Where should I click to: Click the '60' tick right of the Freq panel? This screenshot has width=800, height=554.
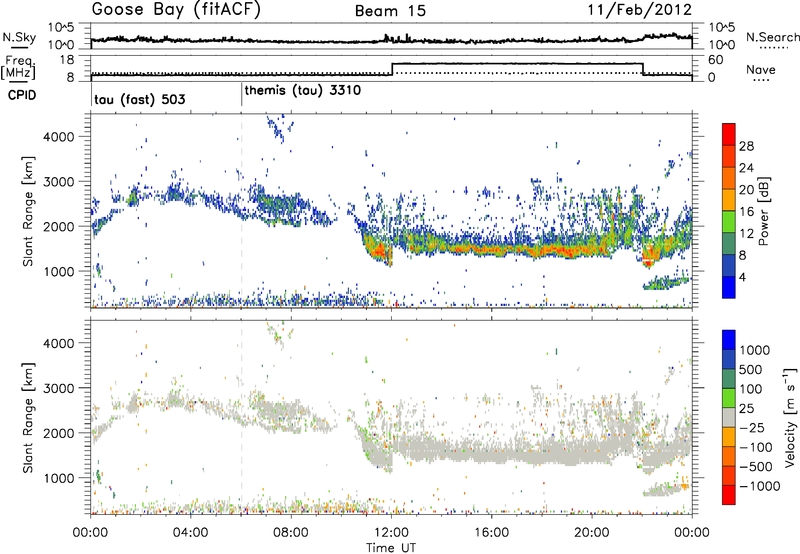(716, 60)
